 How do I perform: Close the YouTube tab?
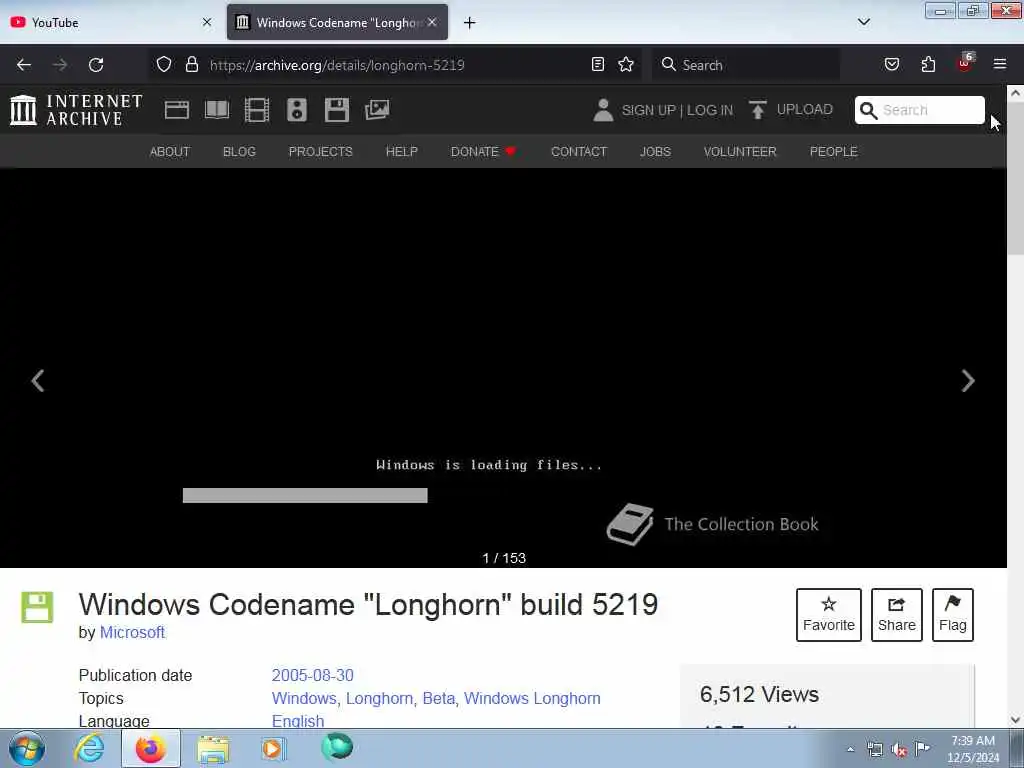pyautogui.click(x=207, y=22)
